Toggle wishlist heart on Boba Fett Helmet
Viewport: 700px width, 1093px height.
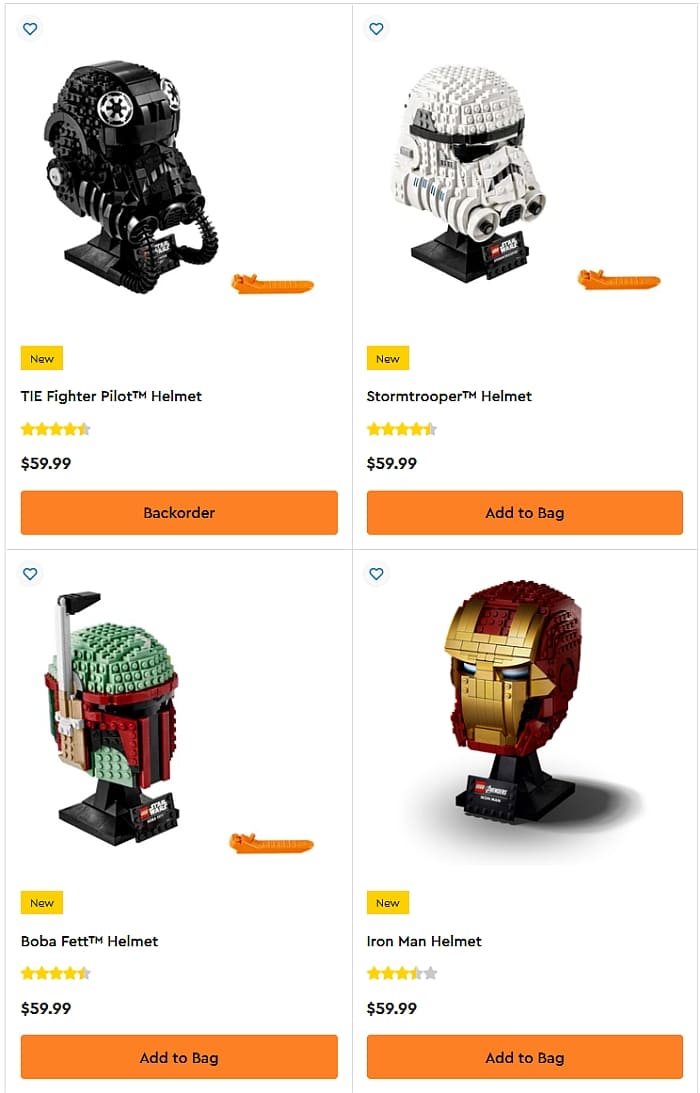coord(30,574)
